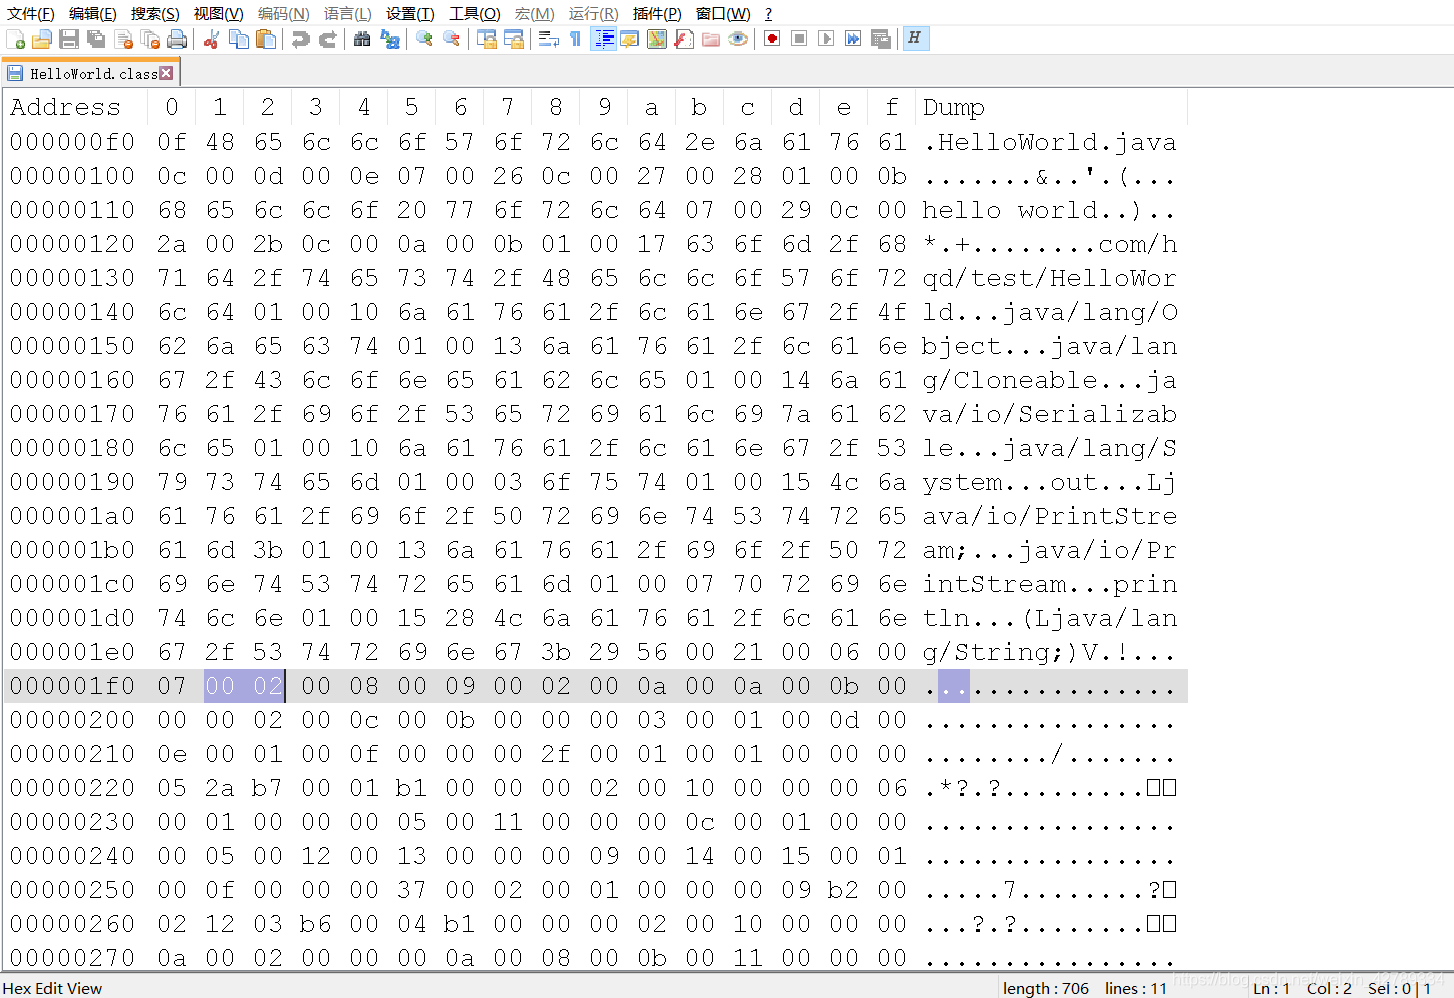Create a new file with the New icon
Screen dimensions: 1454x998
tap(16, 39)
